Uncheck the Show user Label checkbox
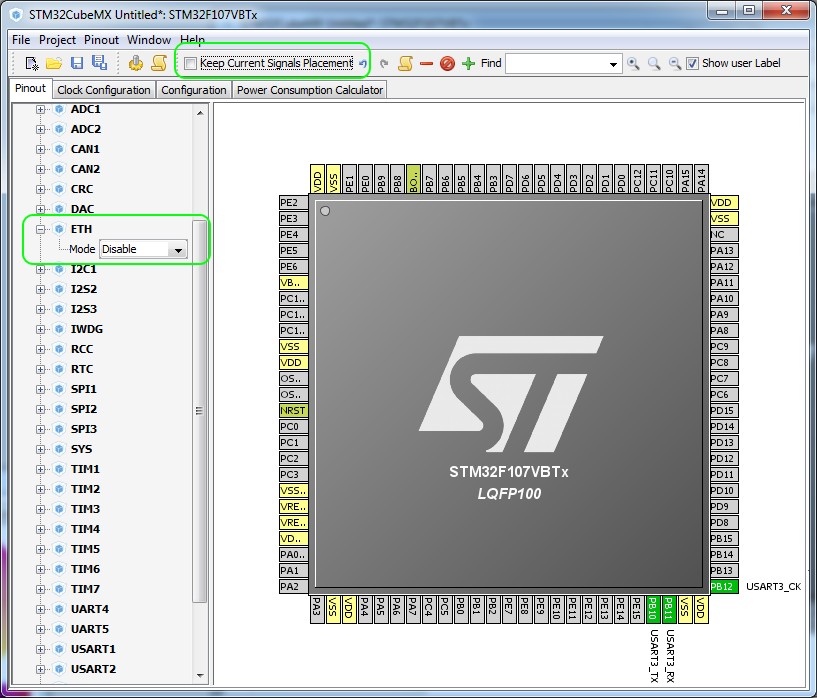Viewport: 817px width, 698px height. point(692,64)
